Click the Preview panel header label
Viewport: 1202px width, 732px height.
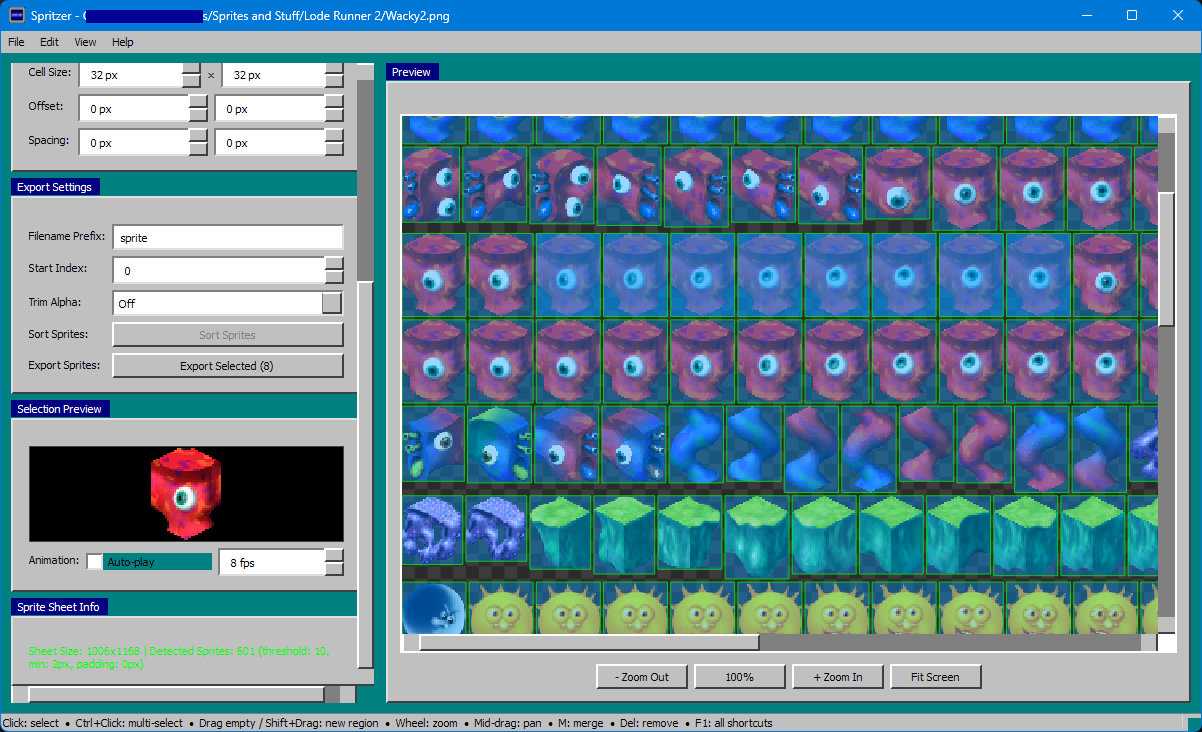pos(411,72)
